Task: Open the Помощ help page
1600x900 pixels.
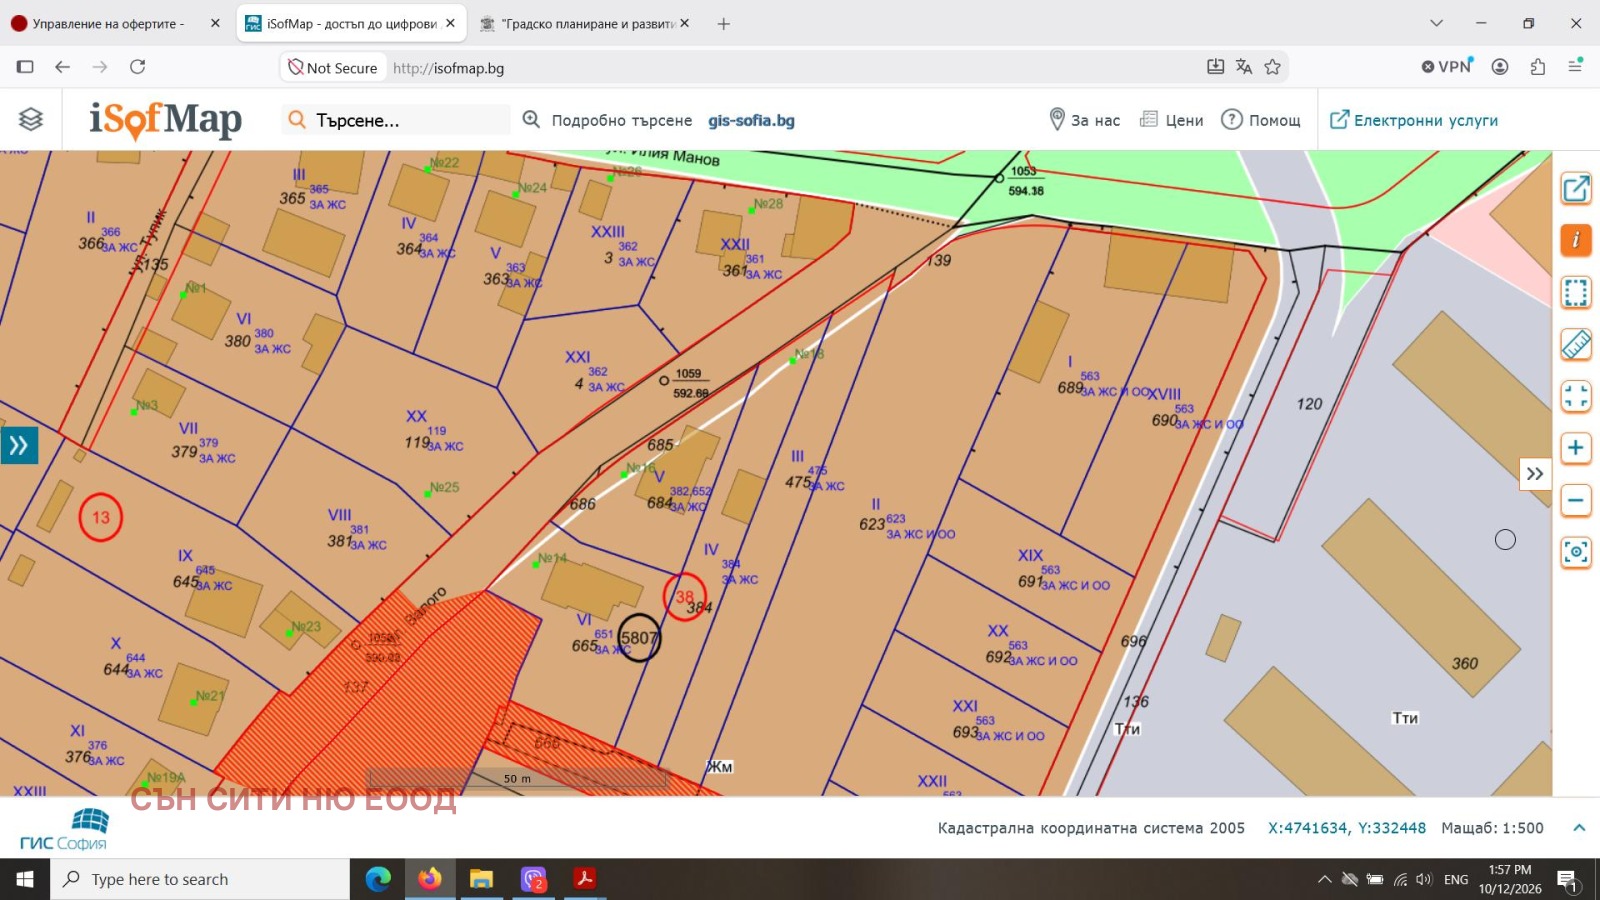Action: tap(1261, 120)
